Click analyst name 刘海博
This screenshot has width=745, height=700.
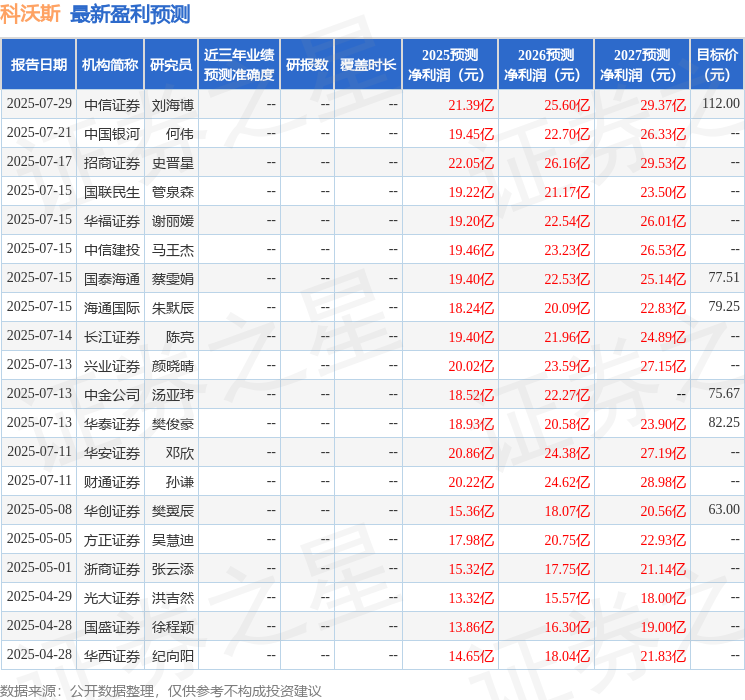[172, 105]
